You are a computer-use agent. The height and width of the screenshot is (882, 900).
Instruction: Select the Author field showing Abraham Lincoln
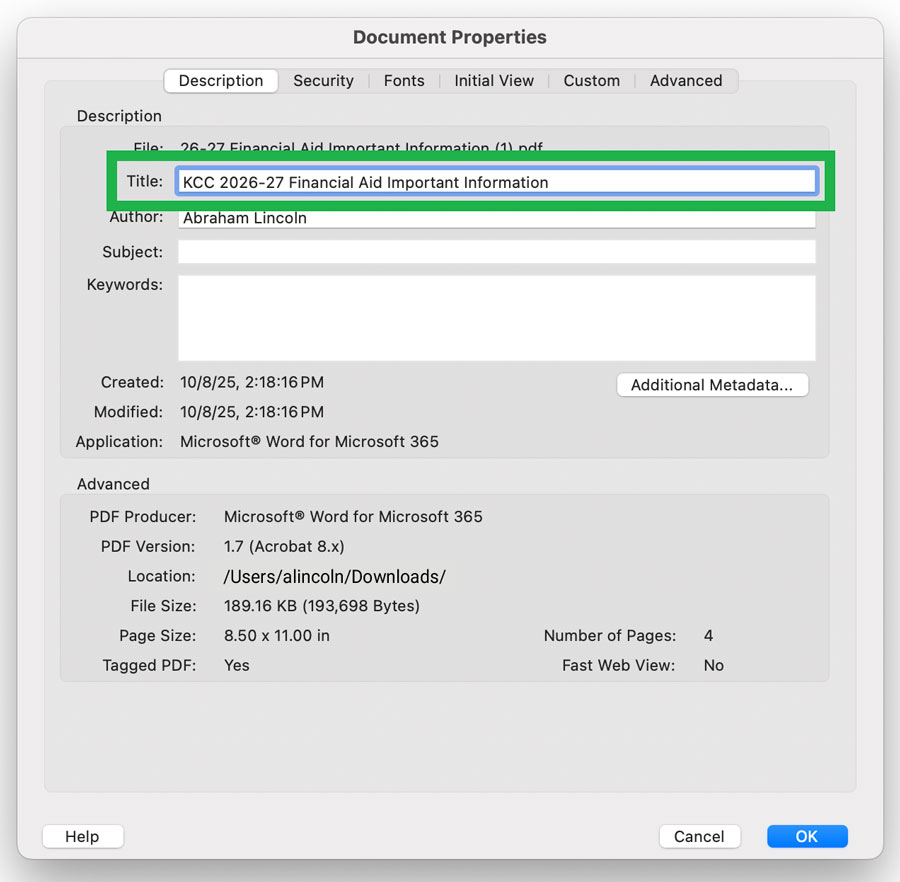click(x=495, y=217)
